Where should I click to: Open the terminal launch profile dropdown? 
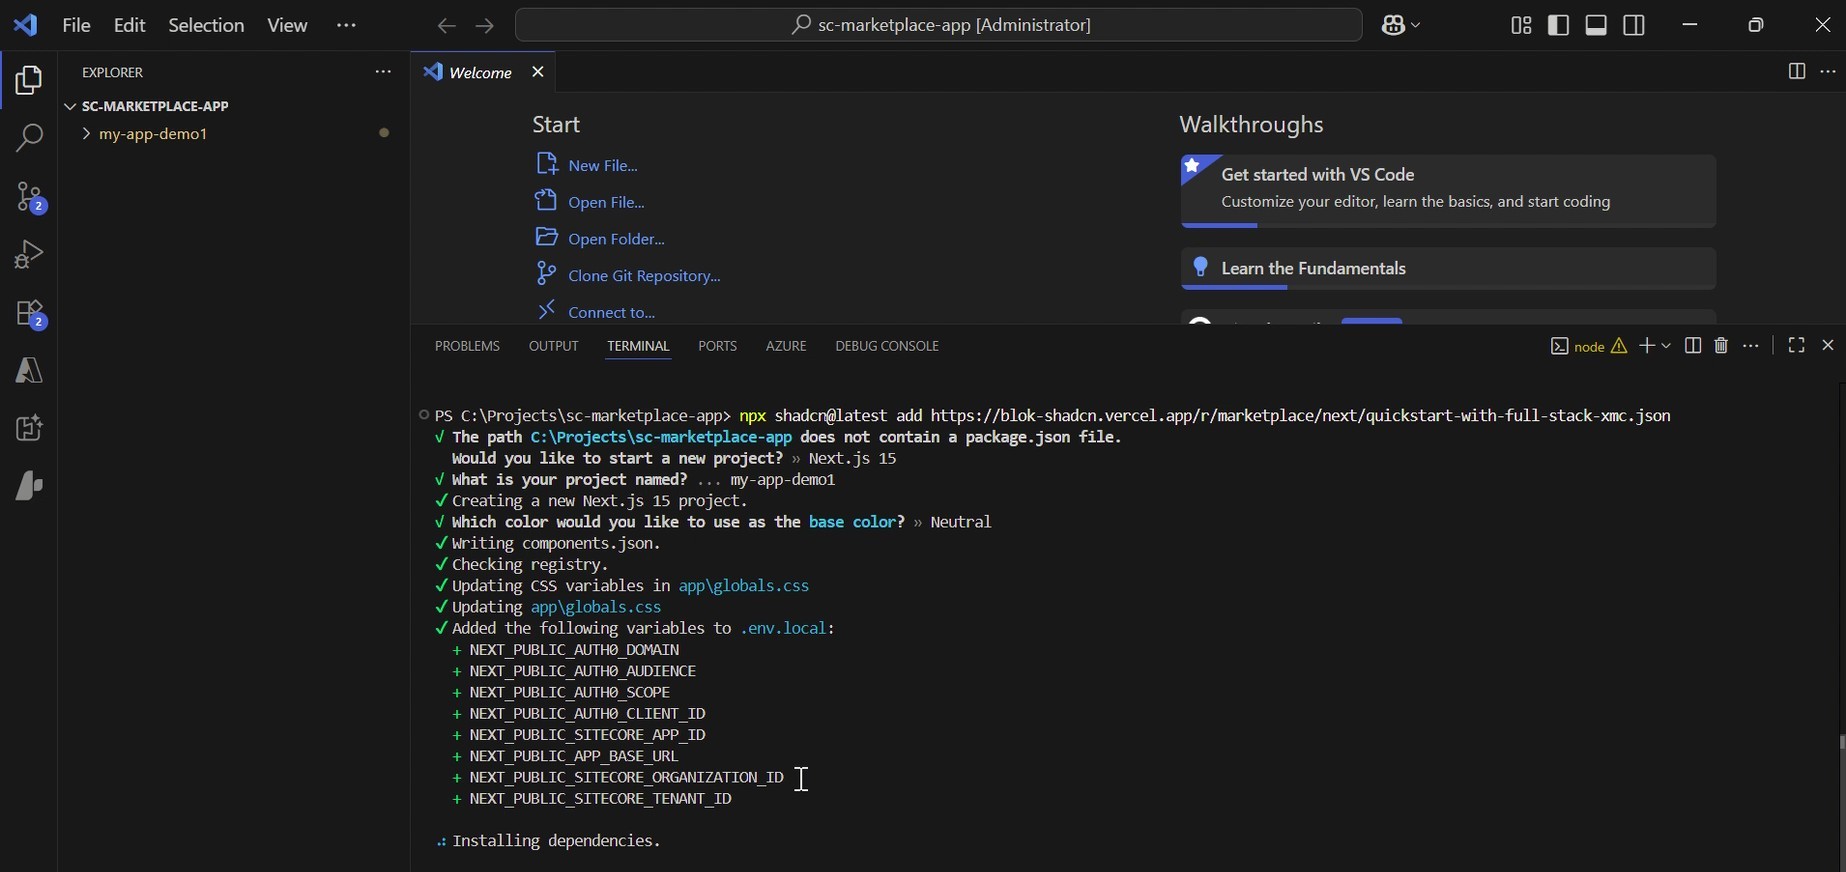pyautogui.click(x=1666, y=346)
